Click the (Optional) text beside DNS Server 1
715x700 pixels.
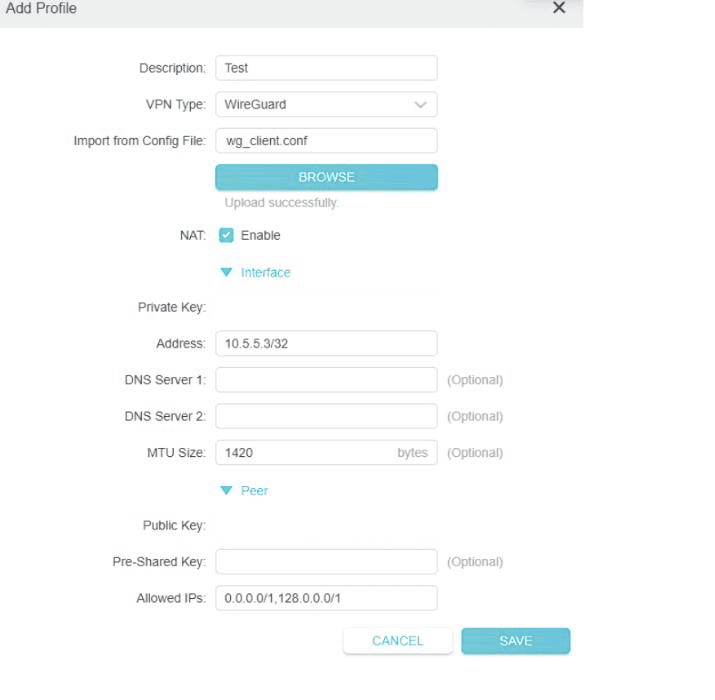click(x=475, y=380)
